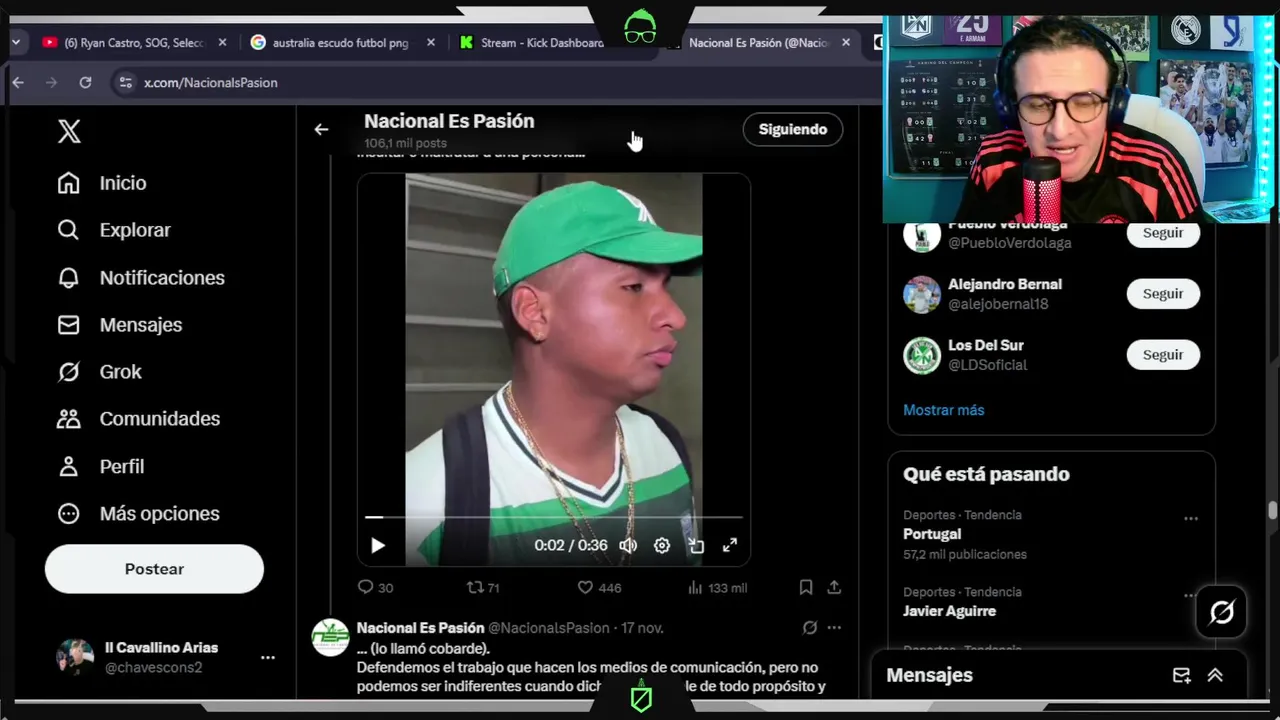Reply to the post with 30 comments
This screenshot has height=720, width=1280.
(x=375, y=588)
